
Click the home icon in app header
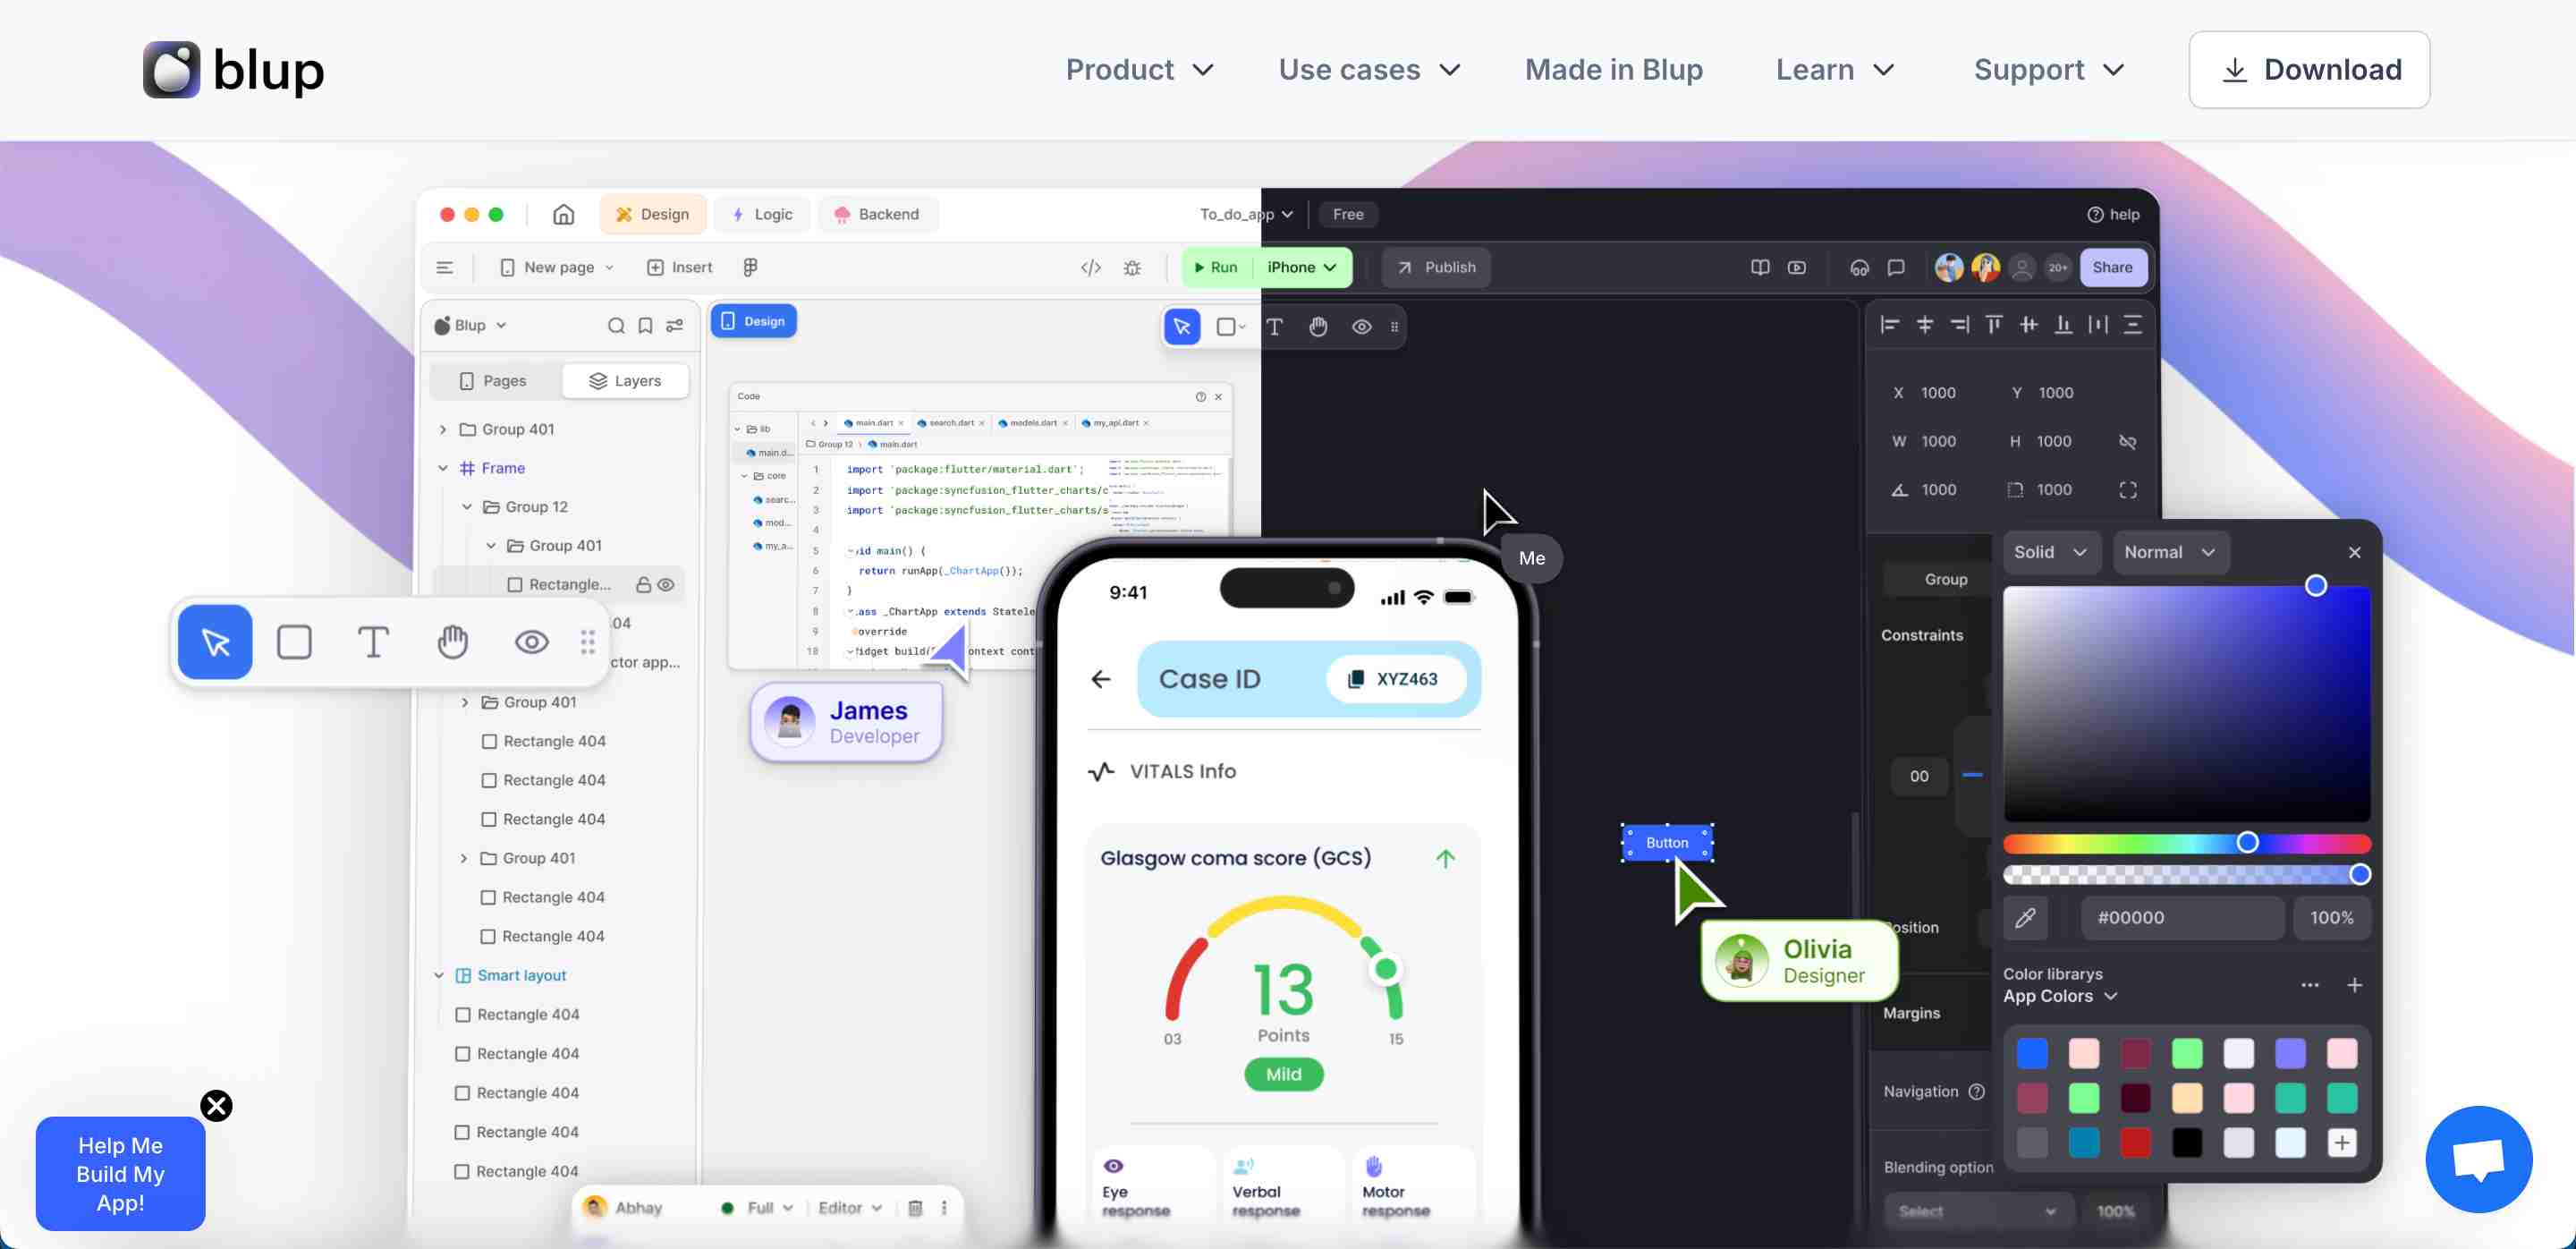(564, 214)
